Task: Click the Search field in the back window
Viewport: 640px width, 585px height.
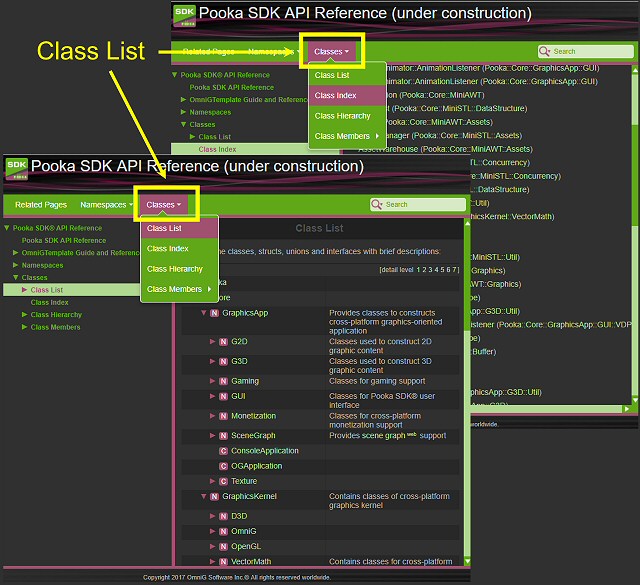Action: [x=586, y=51]
